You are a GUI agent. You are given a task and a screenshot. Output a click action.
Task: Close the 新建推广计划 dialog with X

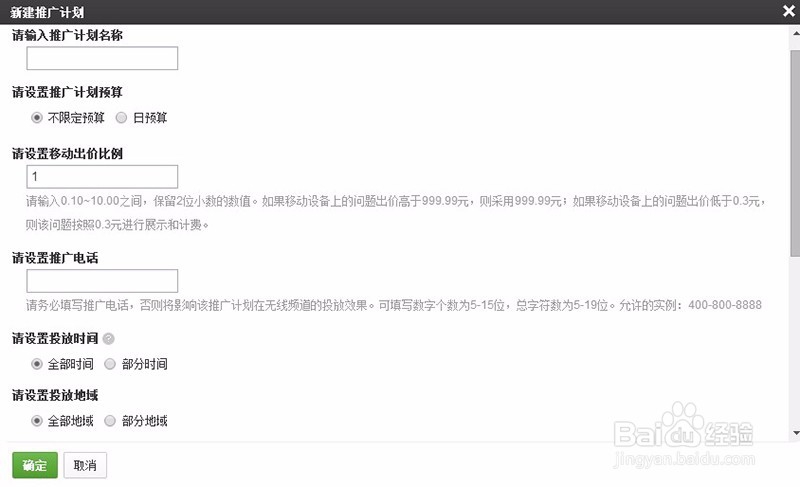pyautogui.click(x=788, y=11)
